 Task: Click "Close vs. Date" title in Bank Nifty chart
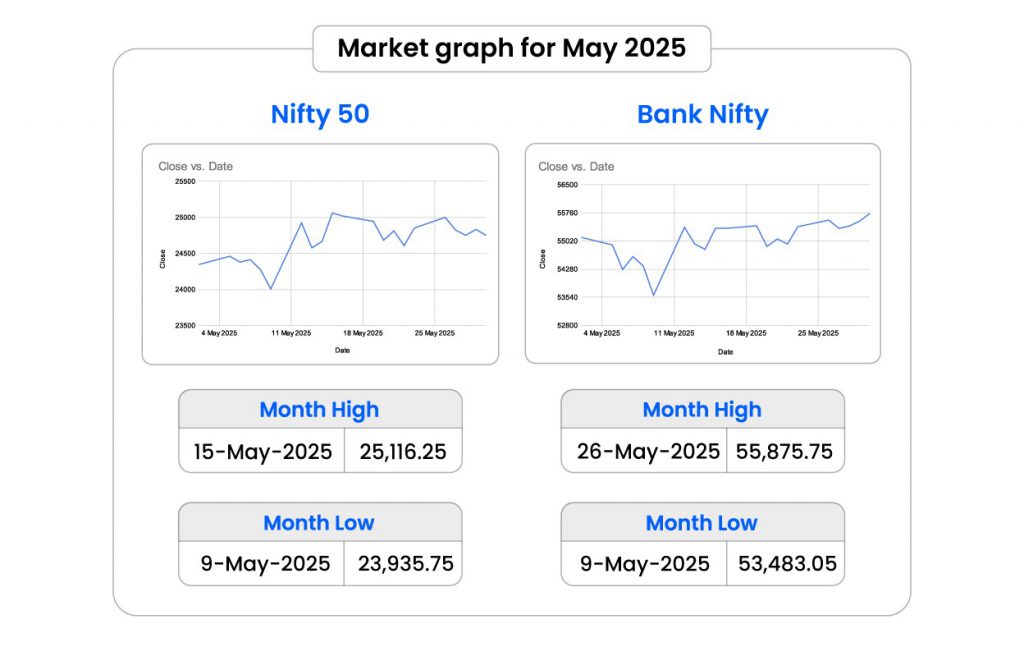point(576,166)
